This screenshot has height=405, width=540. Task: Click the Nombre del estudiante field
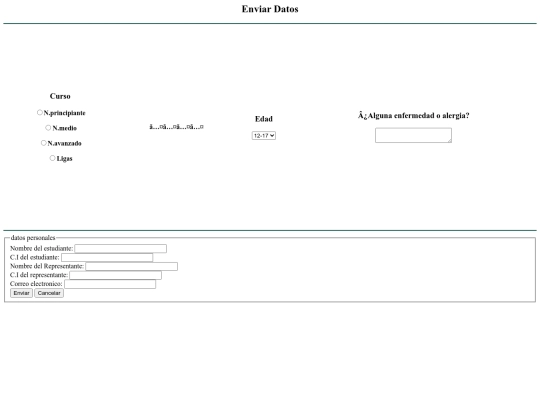click(121, 248)
